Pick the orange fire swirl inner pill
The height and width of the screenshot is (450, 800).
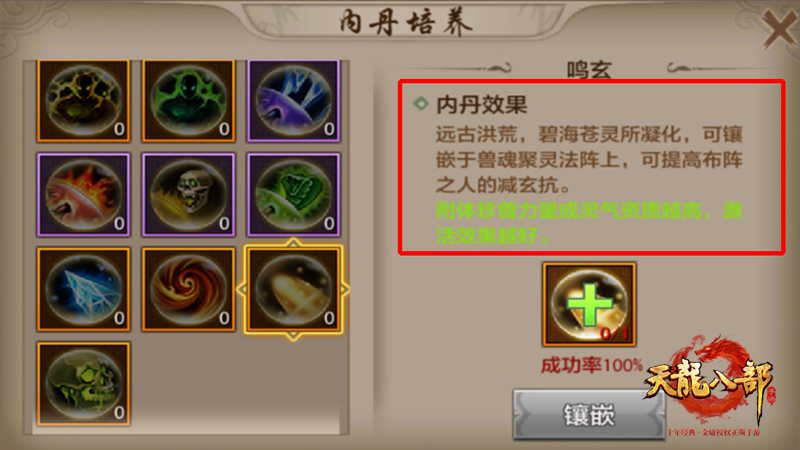[189, 290]
